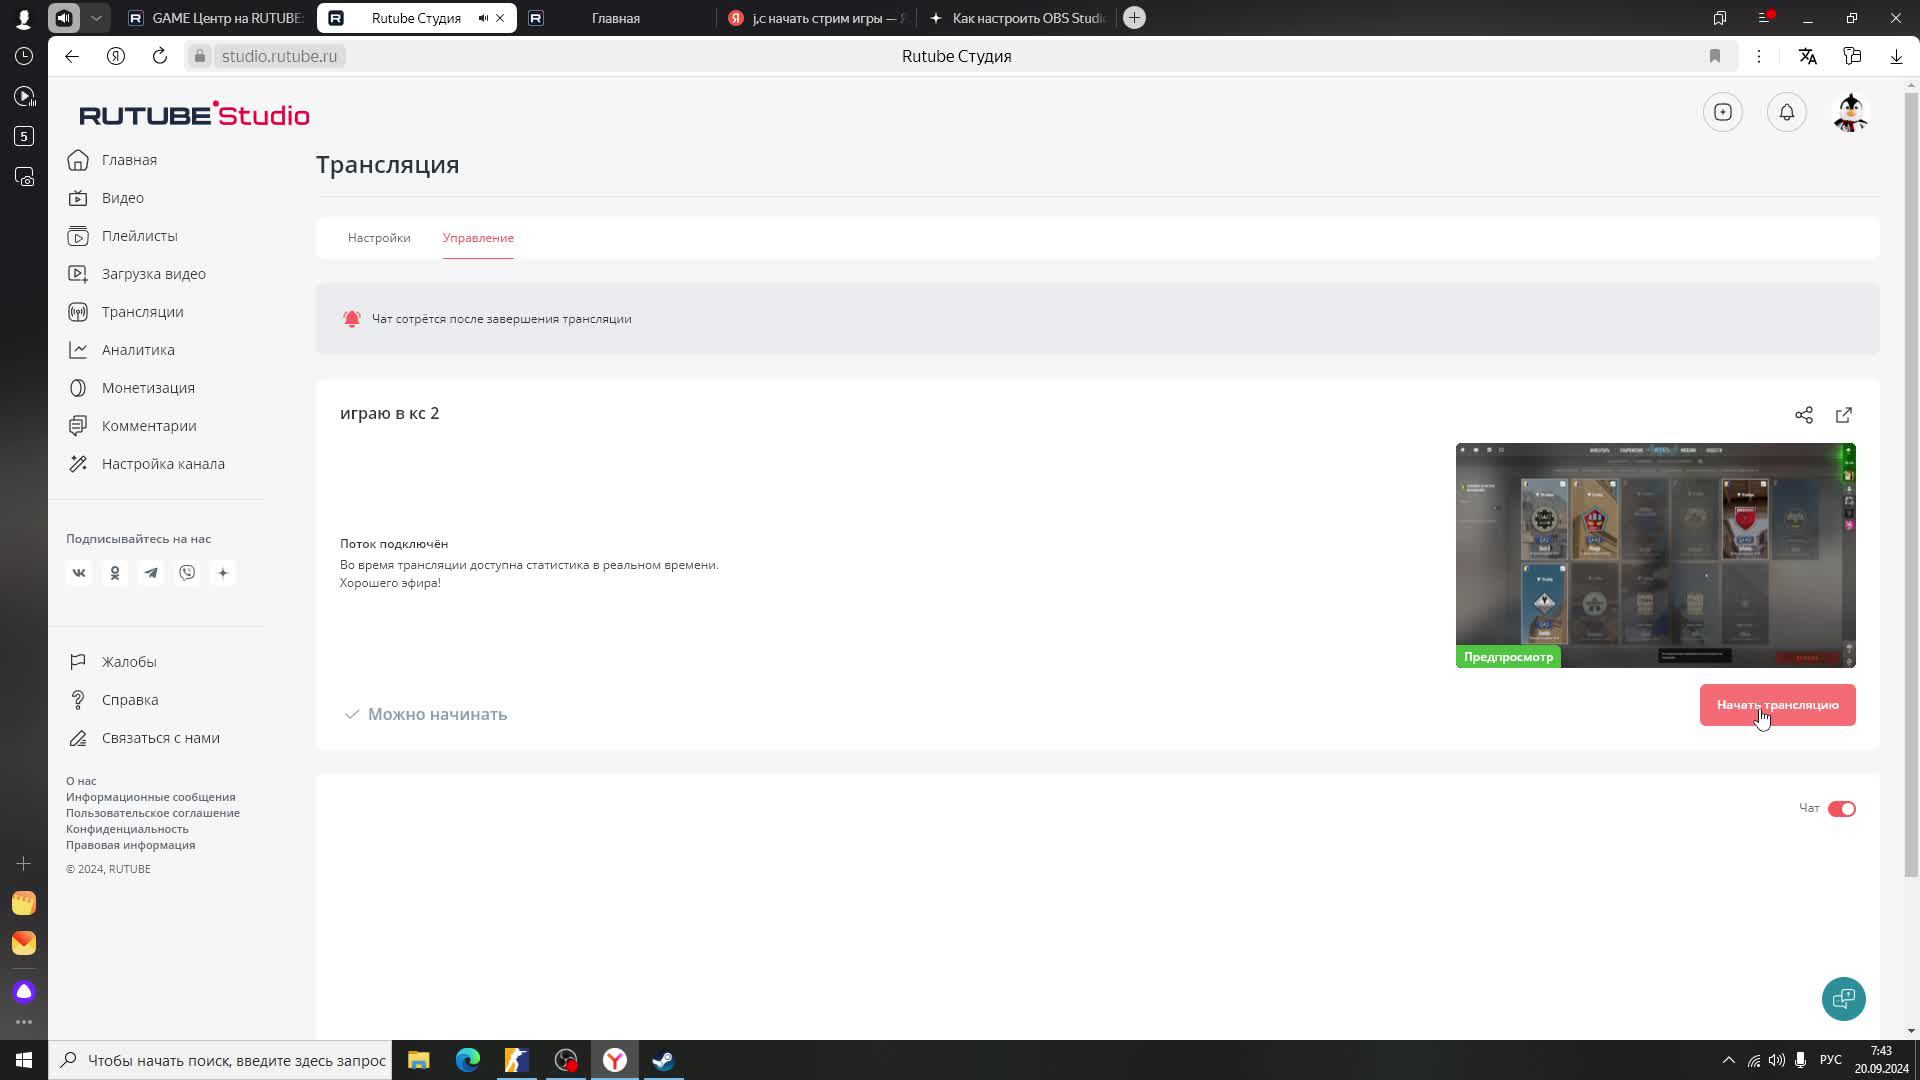Click the share icon for the stream
This screenshot has width=1920, height=1080.
click(1803, 415)
